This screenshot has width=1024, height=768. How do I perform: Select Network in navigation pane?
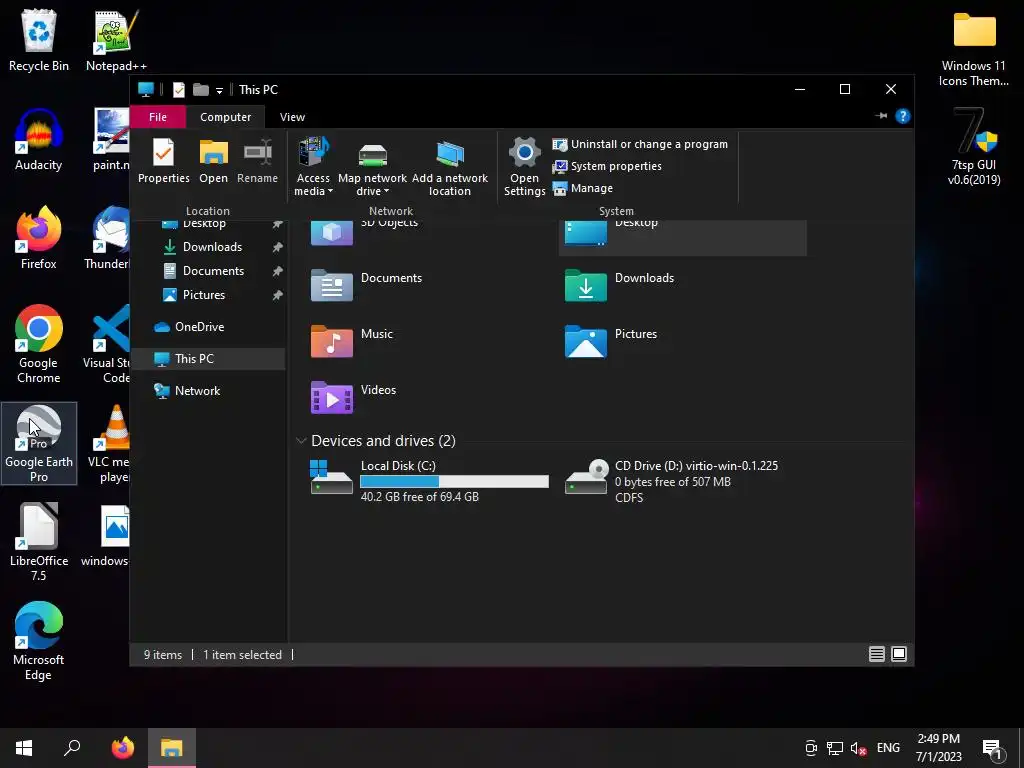click(x=197, y=391)
